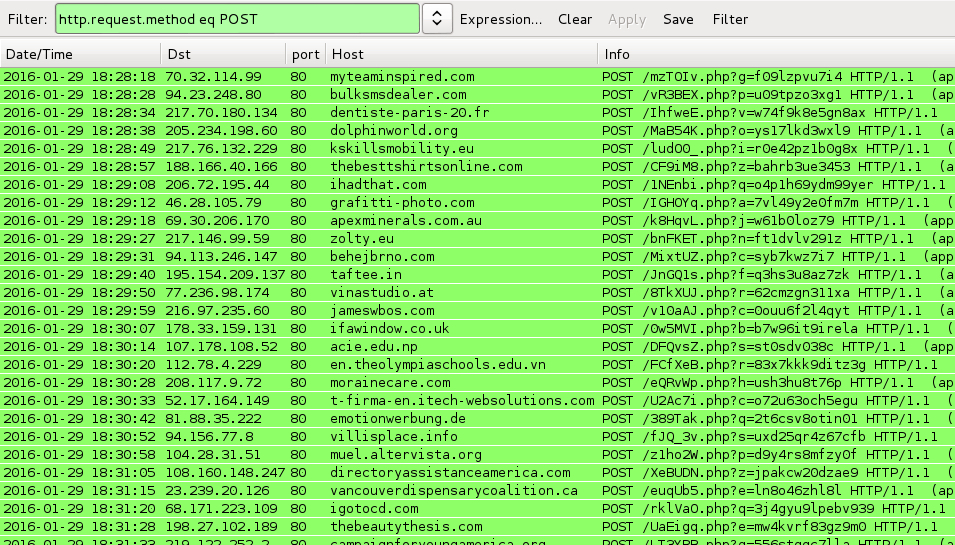The width and height of the screenshot is (955, 545).
Task: Select the packet row for dolphinworld.org
Action: (x=394, y=130)
